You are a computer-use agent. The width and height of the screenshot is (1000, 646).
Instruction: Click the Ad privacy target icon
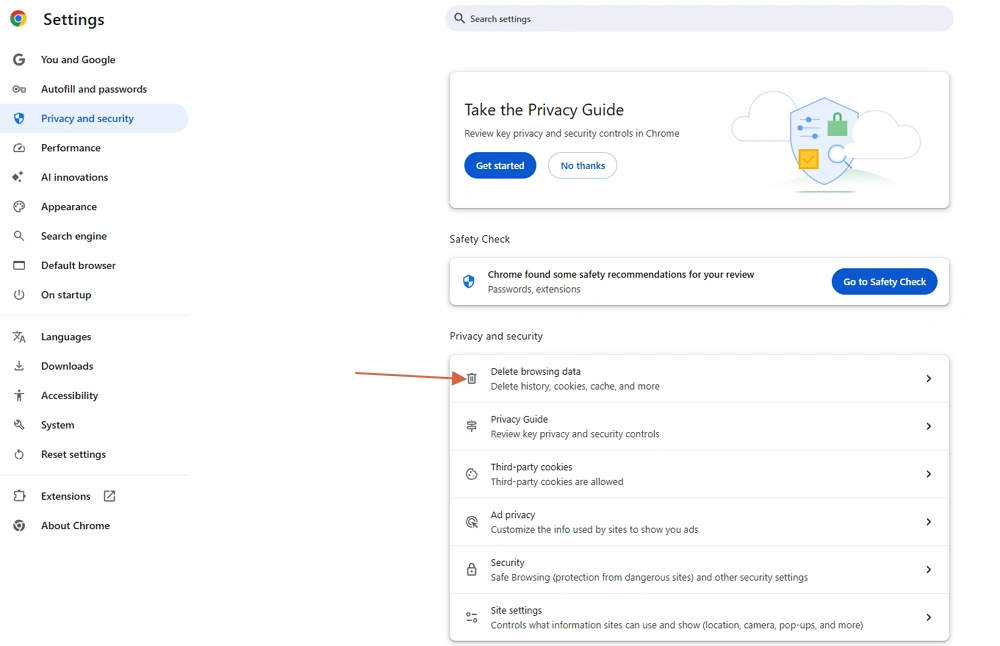tap(471, 522)
